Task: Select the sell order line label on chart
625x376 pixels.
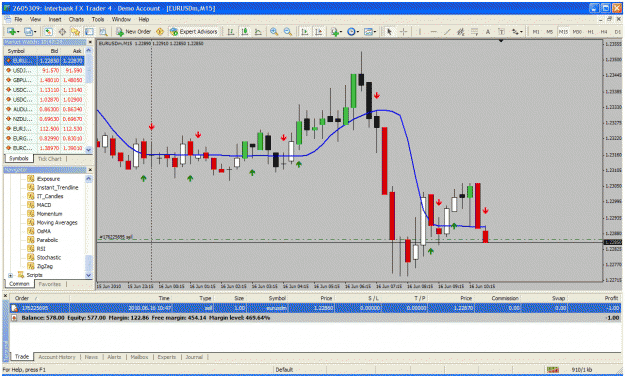Action: [x=116, y=237]
